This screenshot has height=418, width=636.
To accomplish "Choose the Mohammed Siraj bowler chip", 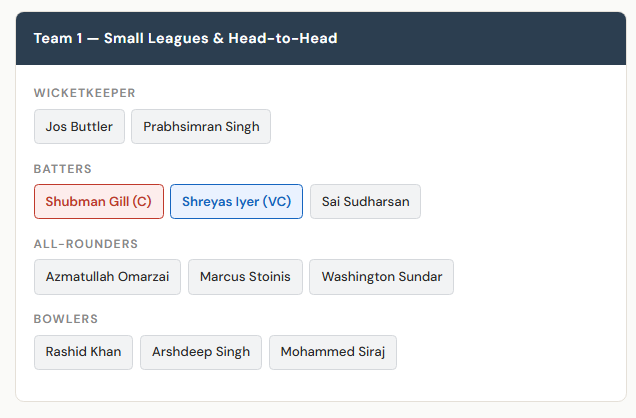I will tap(333, 352).
